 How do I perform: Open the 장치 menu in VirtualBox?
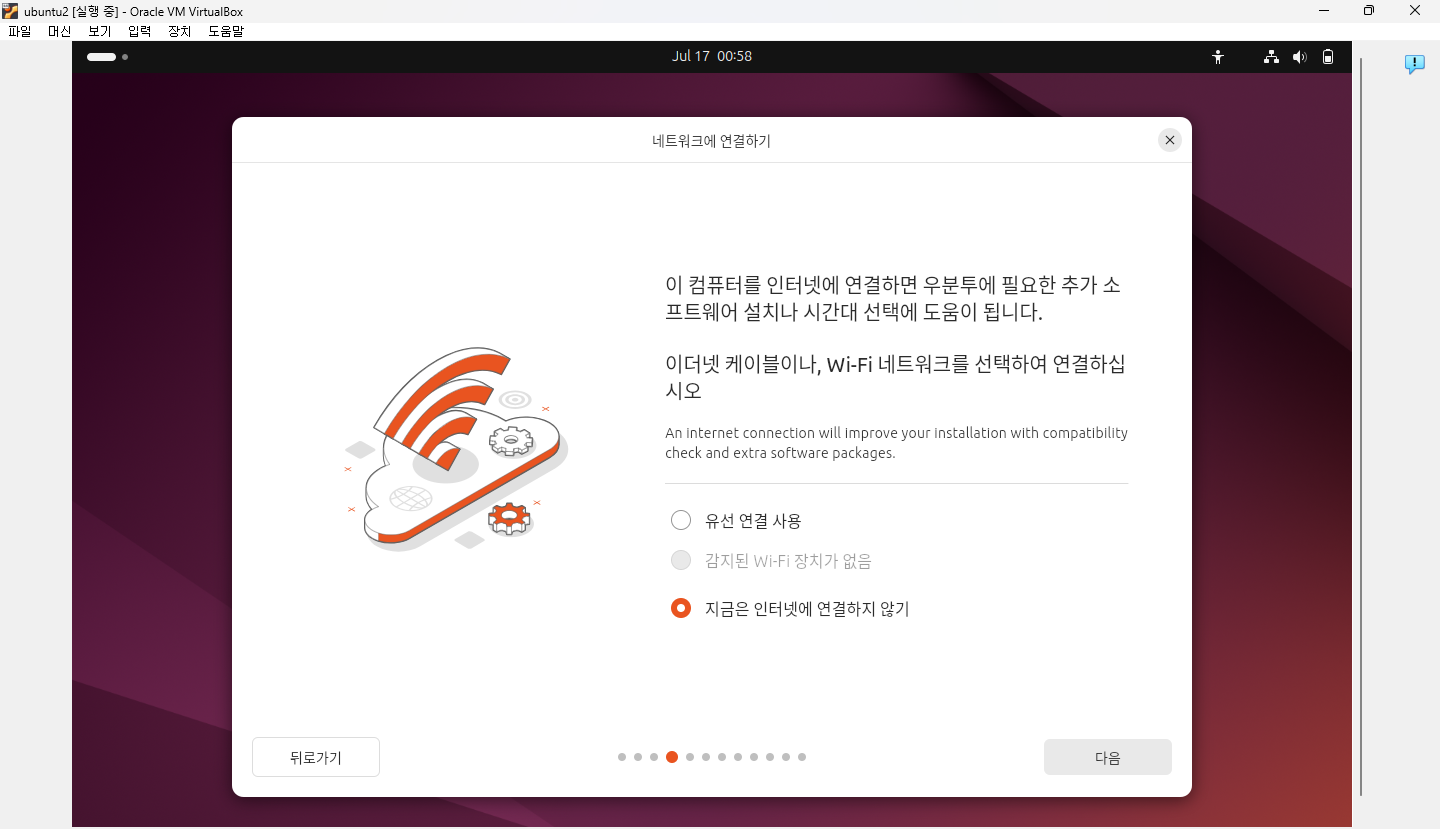(x=180, y=31)
